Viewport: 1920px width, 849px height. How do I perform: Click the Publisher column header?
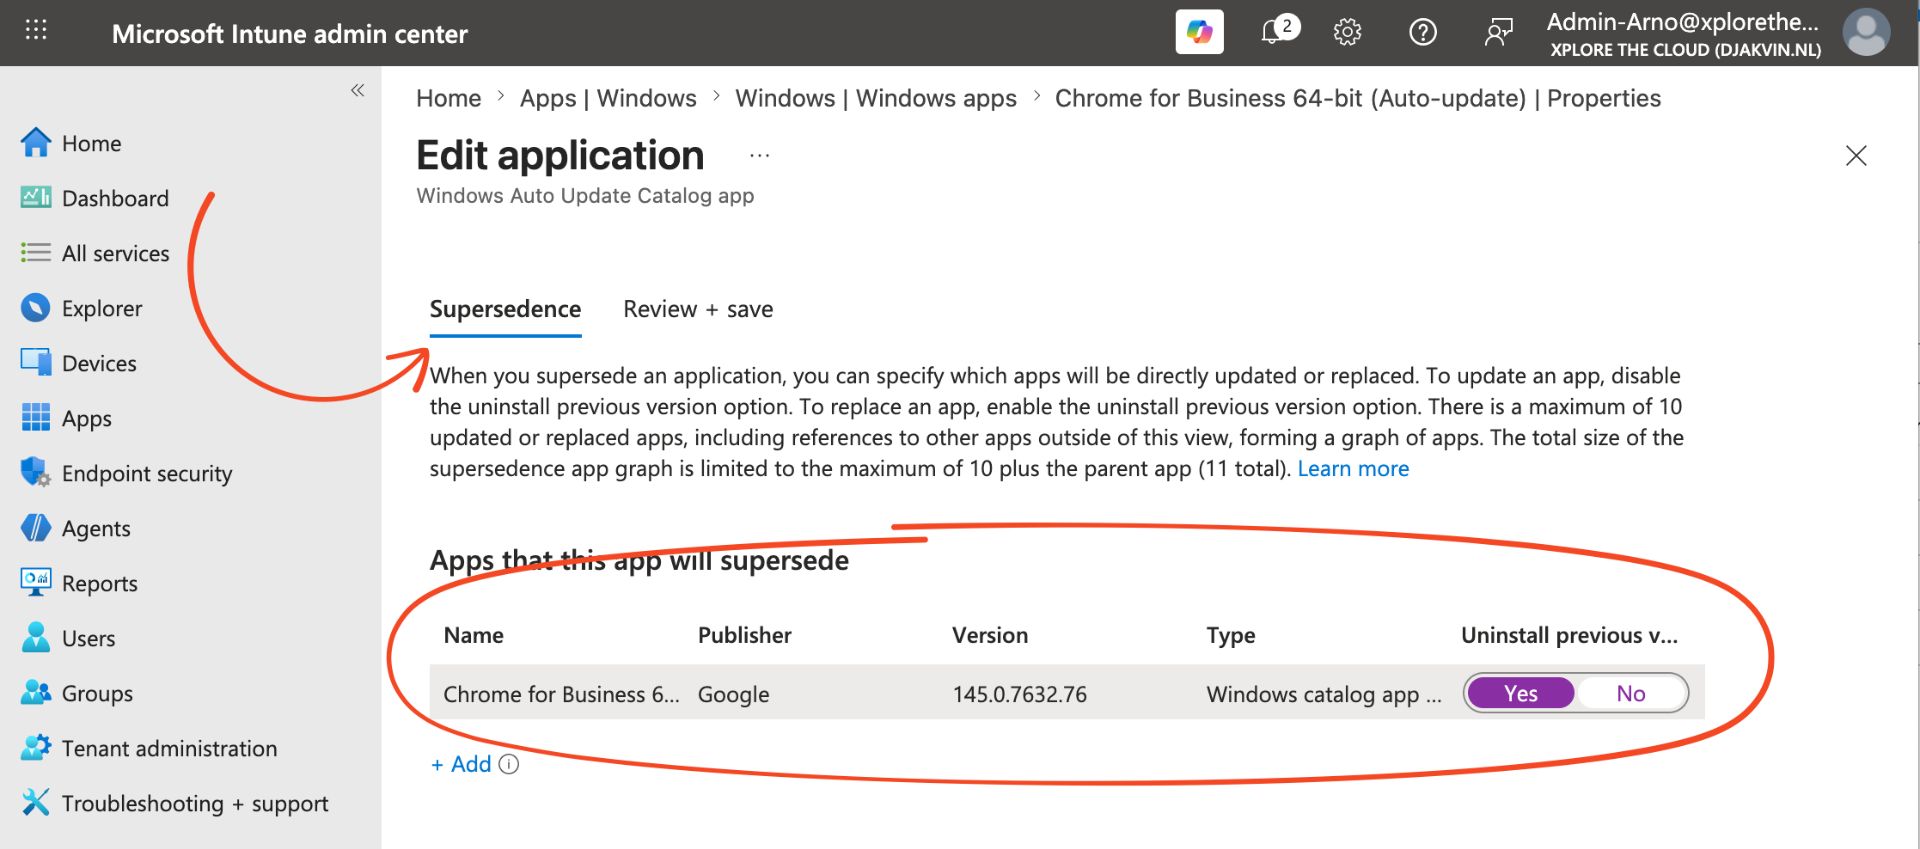[745, 635]
